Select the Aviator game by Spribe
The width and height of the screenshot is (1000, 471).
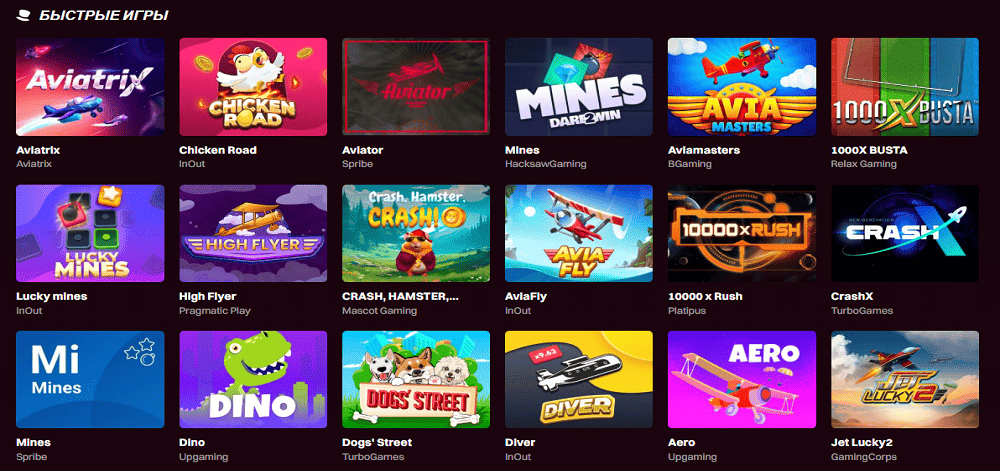click(416, 87)
